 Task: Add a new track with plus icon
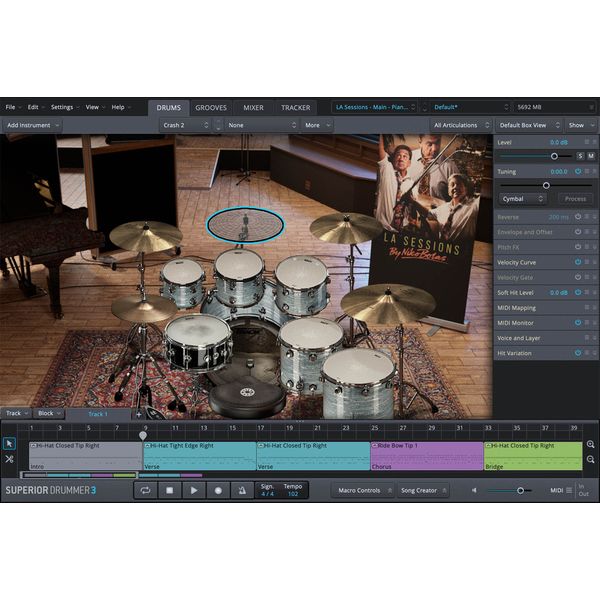pos(139,414)
